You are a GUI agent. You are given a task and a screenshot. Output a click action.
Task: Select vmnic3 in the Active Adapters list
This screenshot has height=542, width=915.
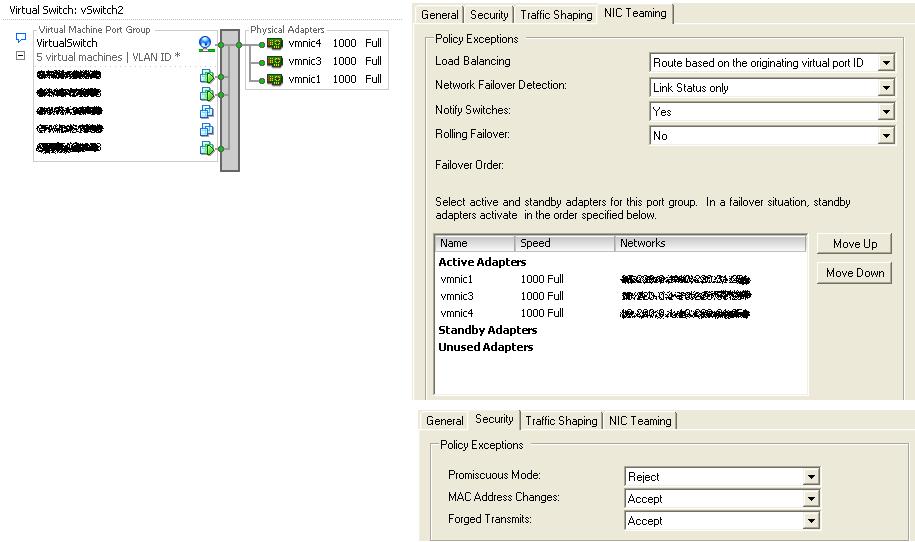[456, 296]
